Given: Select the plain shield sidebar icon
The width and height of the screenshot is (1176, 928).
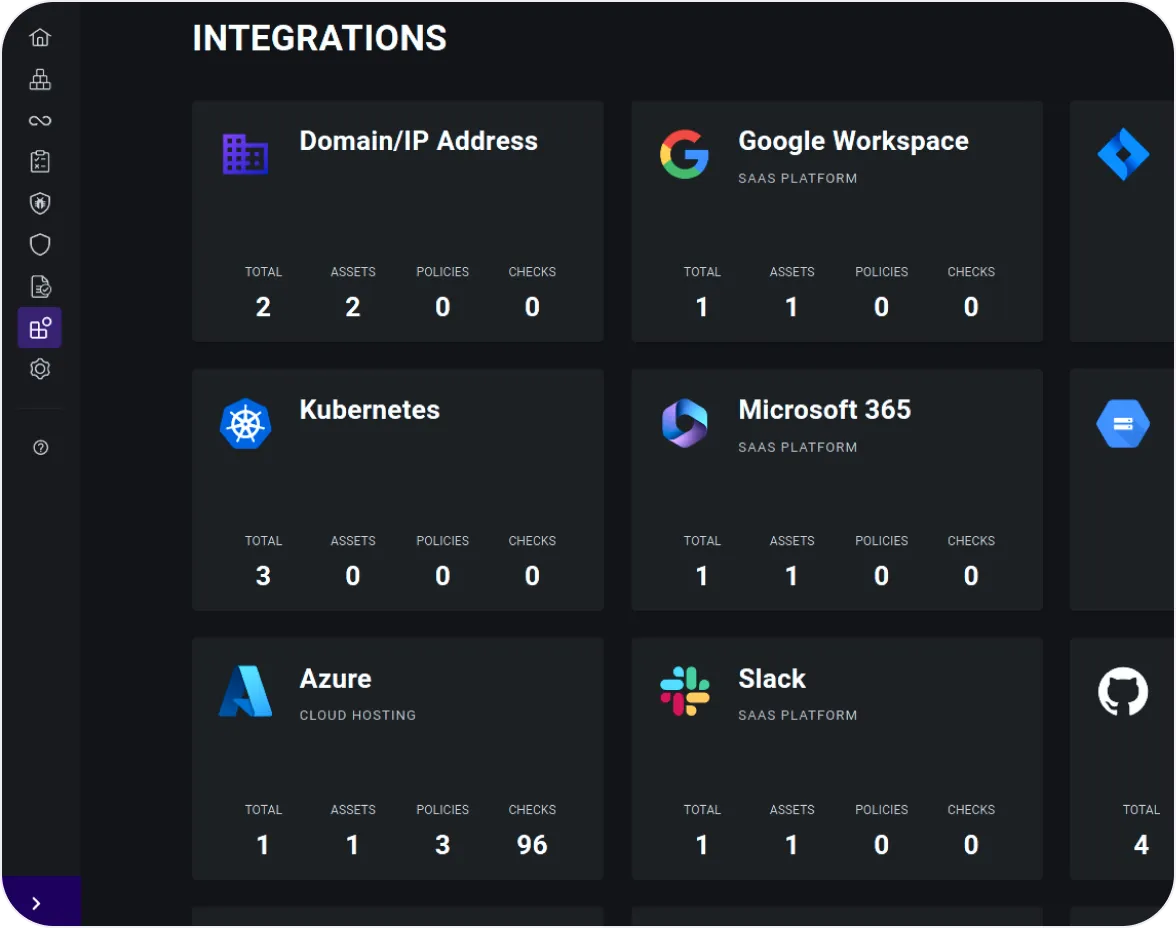Looking at the screenshot, I should (x=40, y=245).
